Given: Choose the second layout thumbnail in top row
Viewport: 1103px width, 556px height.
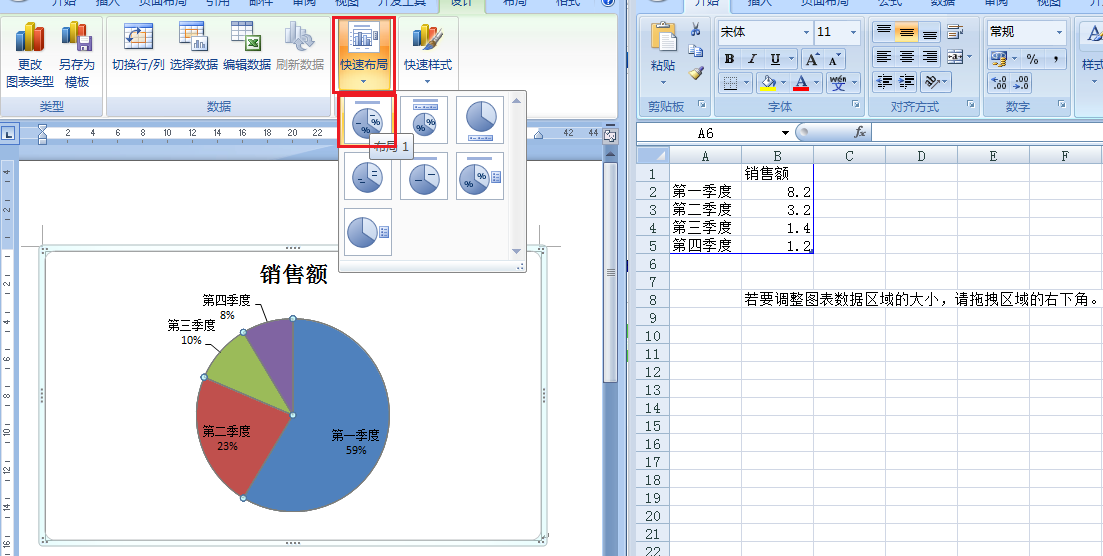Looking at the screenshot, I should (424, 120).
